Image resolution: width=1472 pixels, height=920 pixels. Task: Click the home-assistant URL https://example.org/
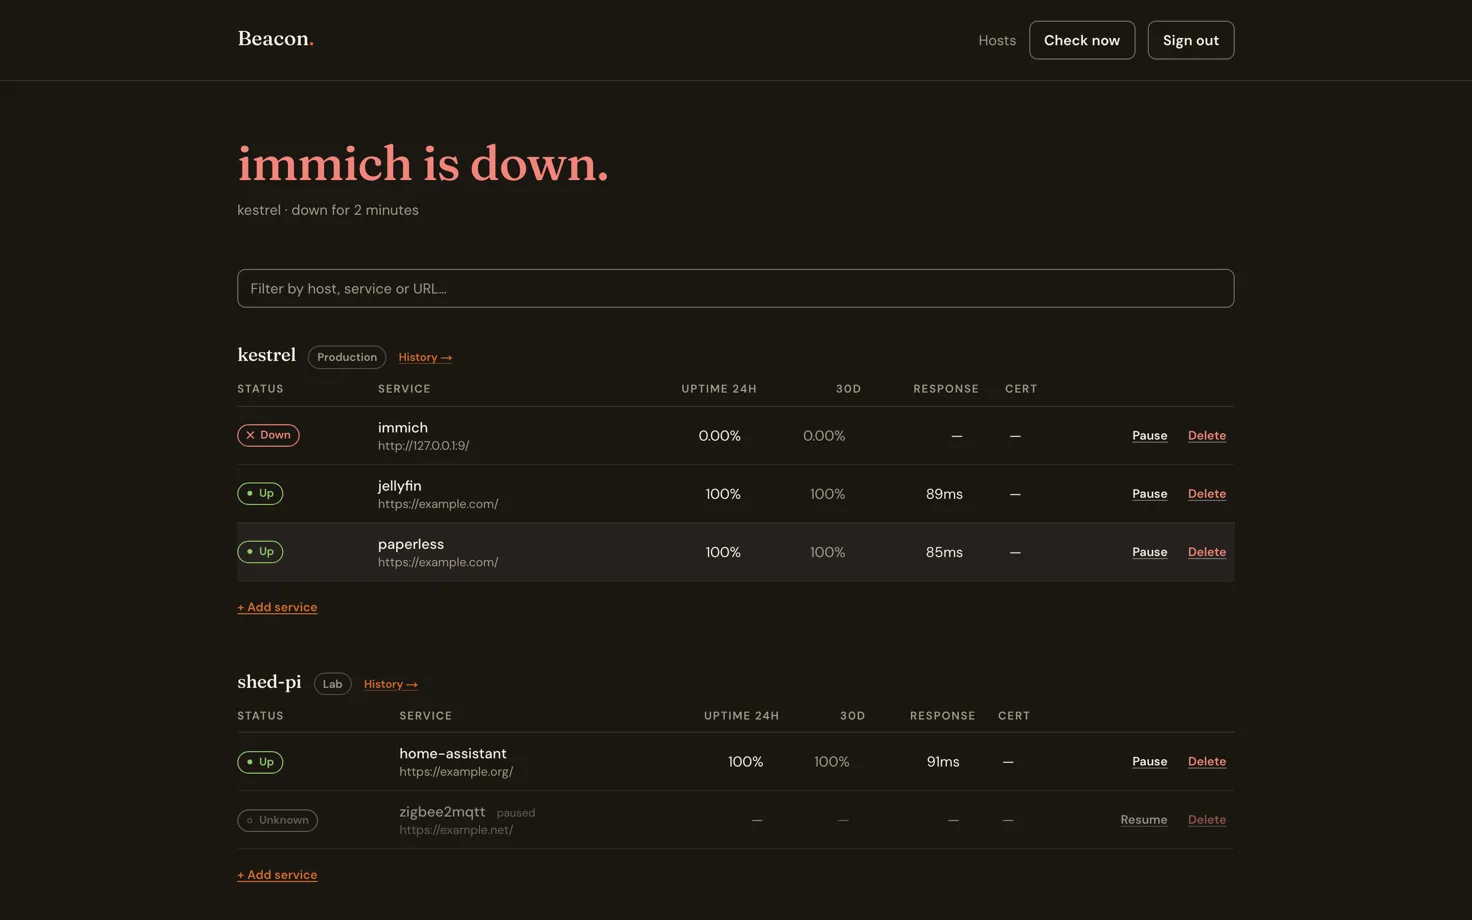(x=456, y=772)
